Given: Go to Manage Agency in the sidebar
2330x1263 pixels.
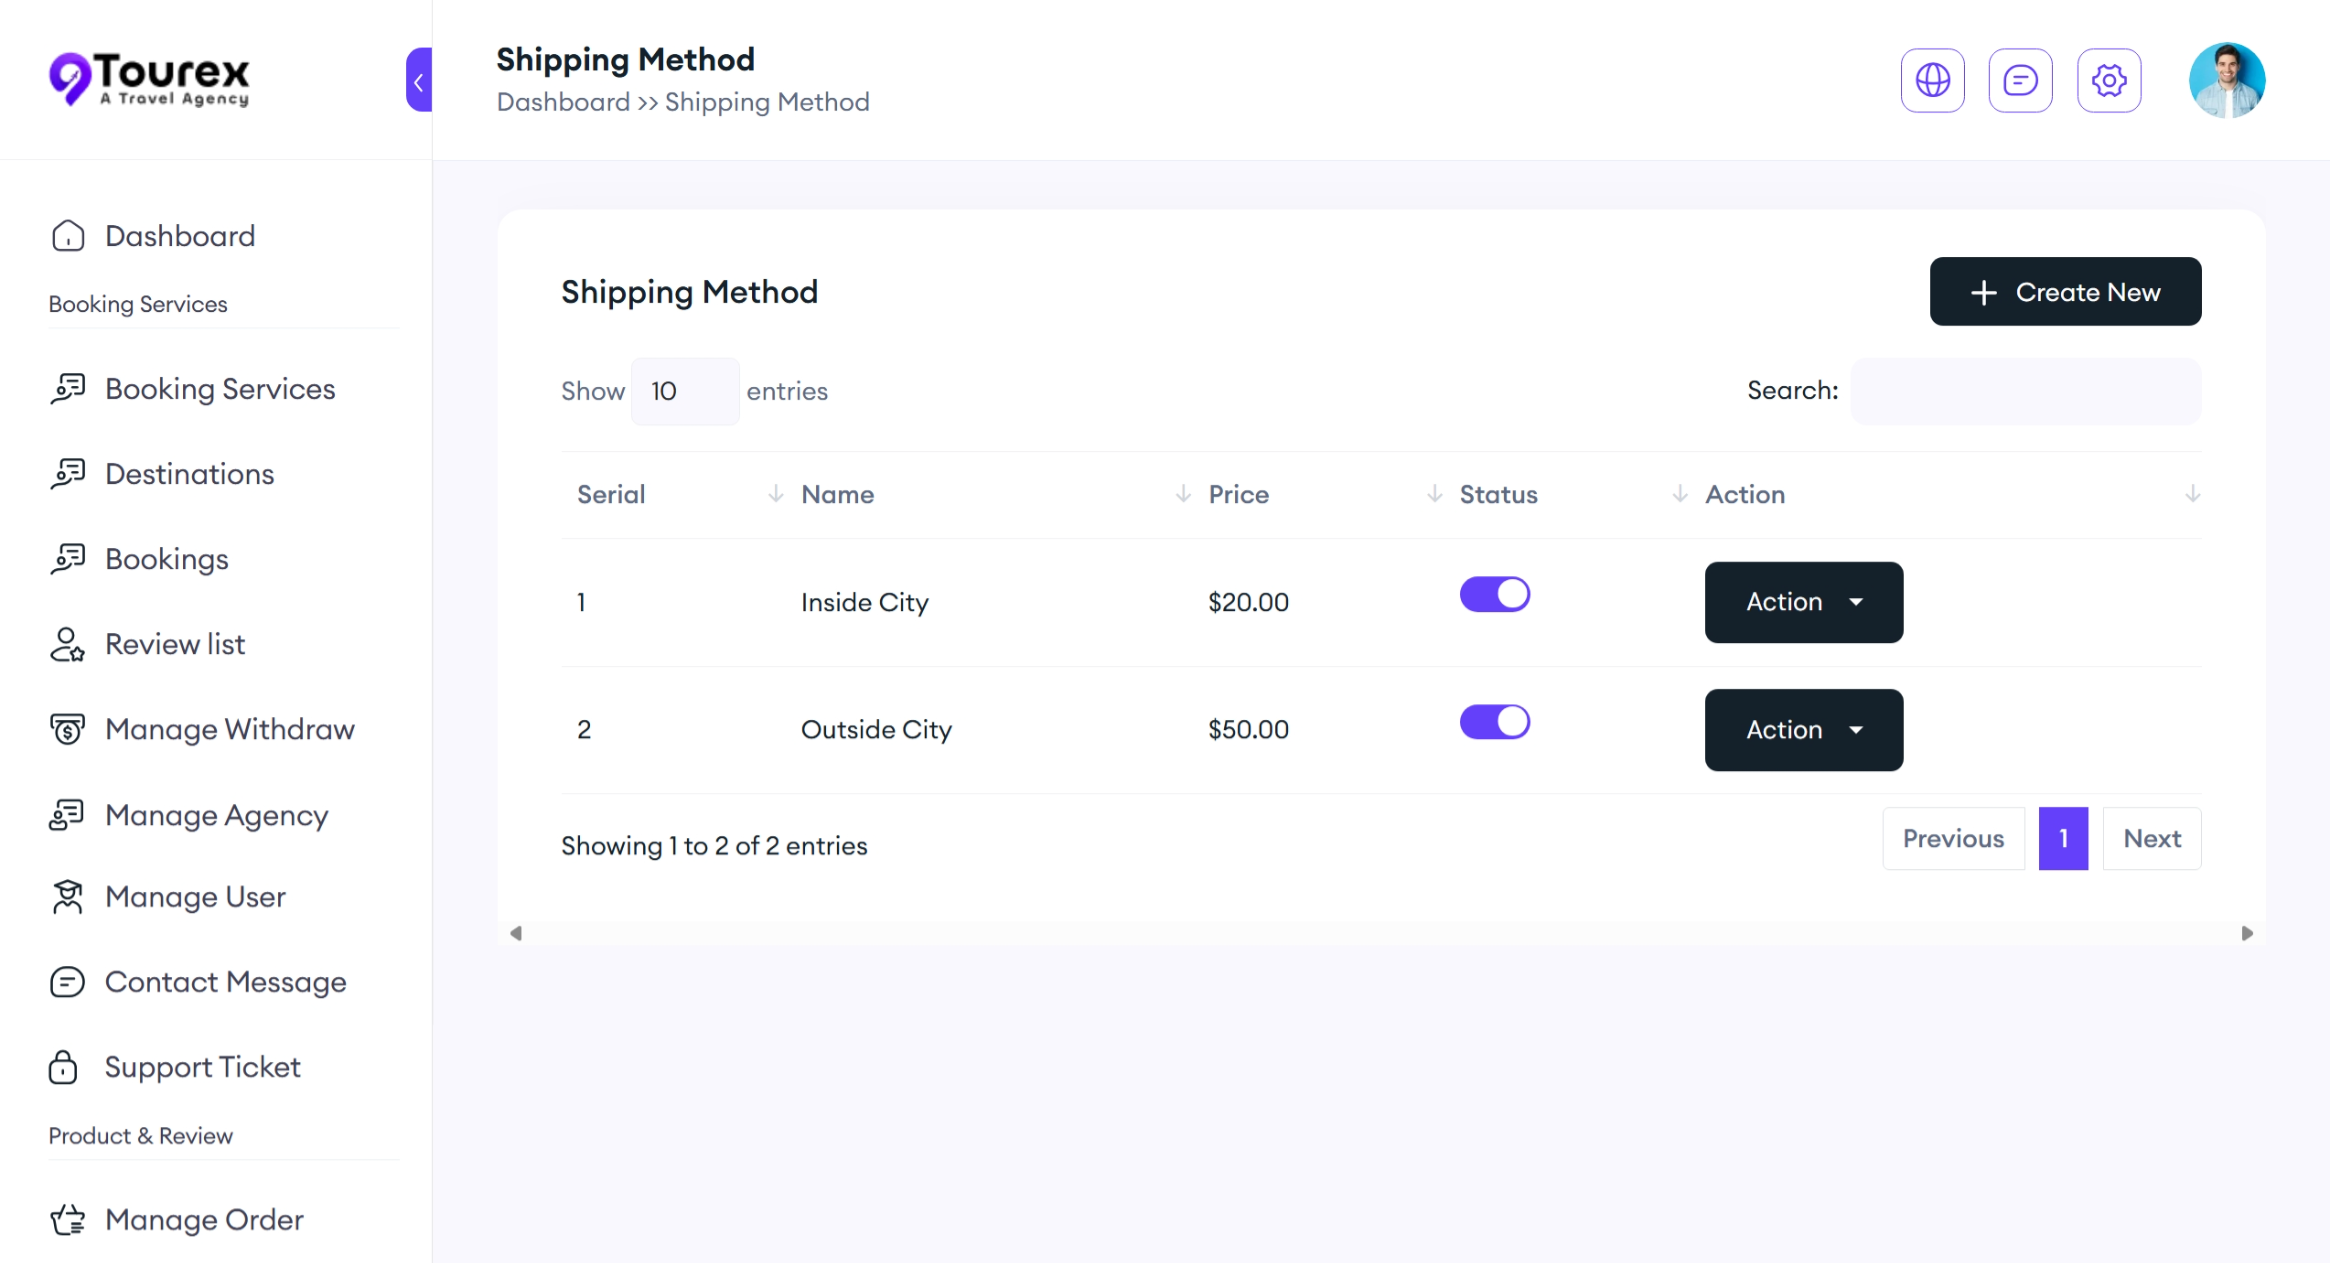Looking at the screenshot, I should (x=216, y=815).
